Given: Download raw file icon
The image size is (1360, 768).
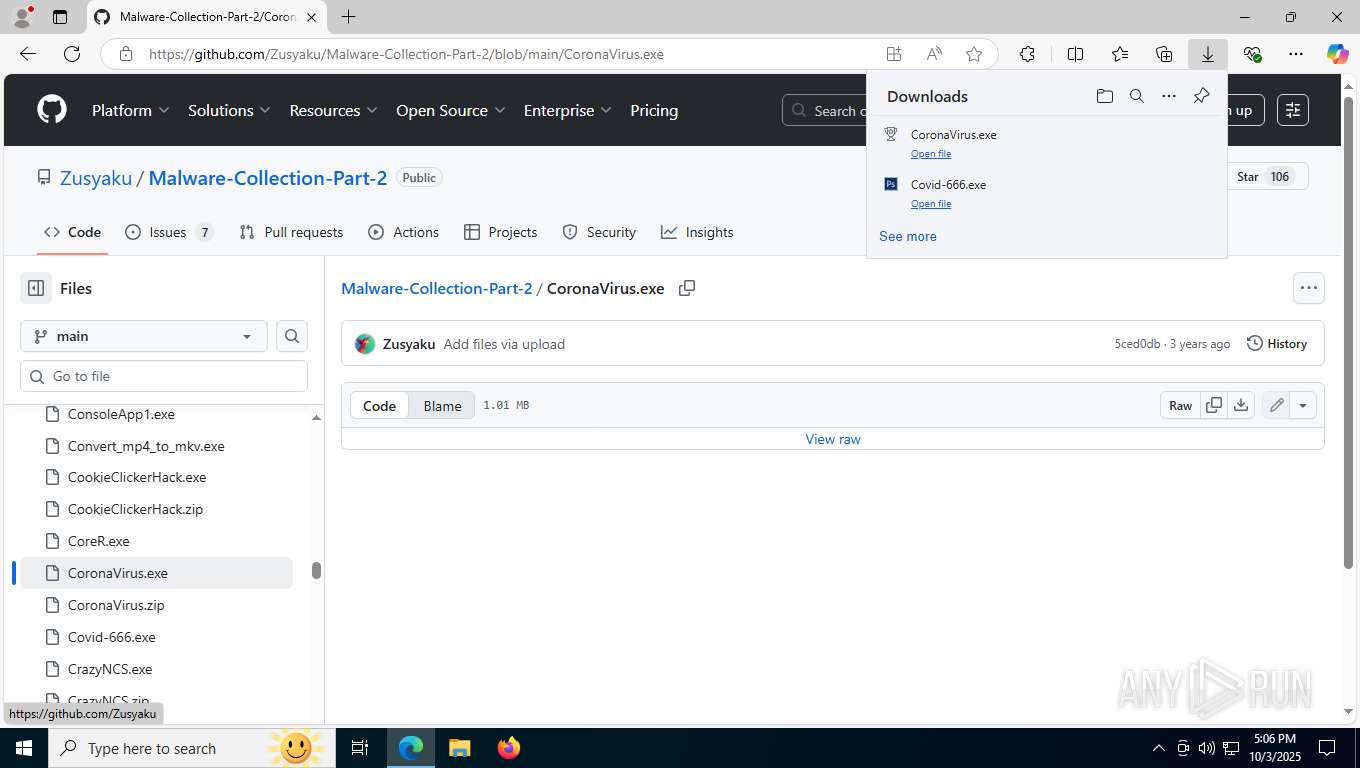Looking at the screenshot, I should click(1241, 405).
